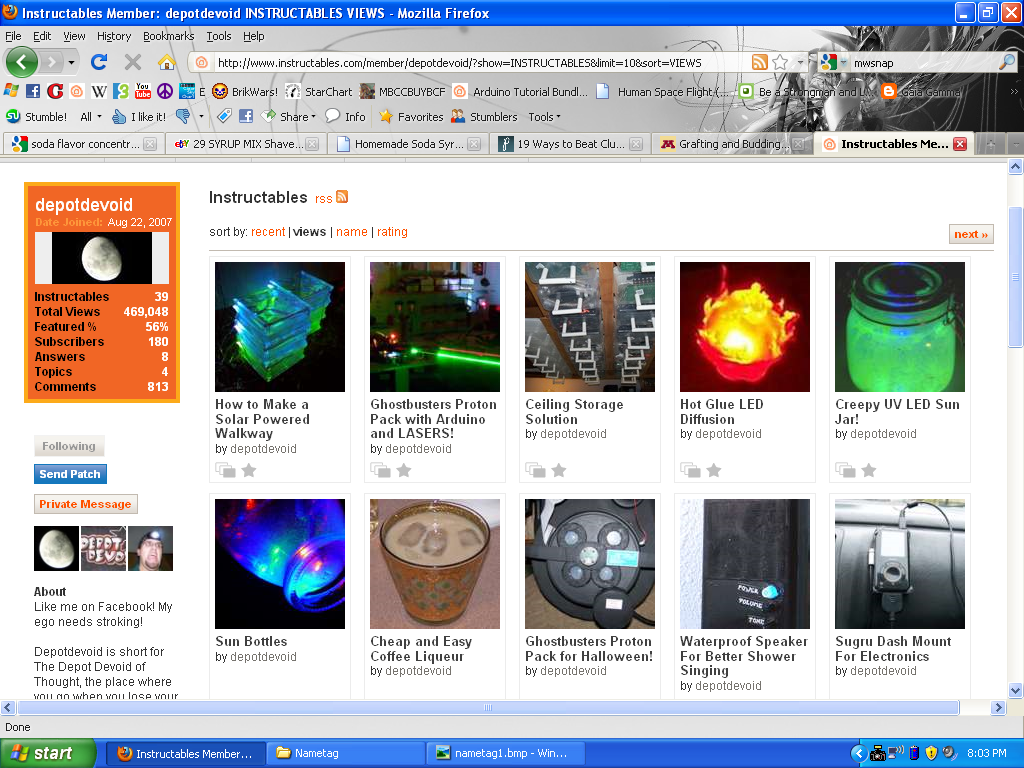The width and height of the screenshot is (1024, 768).
Task: Open the Tools menu in the menu bar
Action: [219, 36]
